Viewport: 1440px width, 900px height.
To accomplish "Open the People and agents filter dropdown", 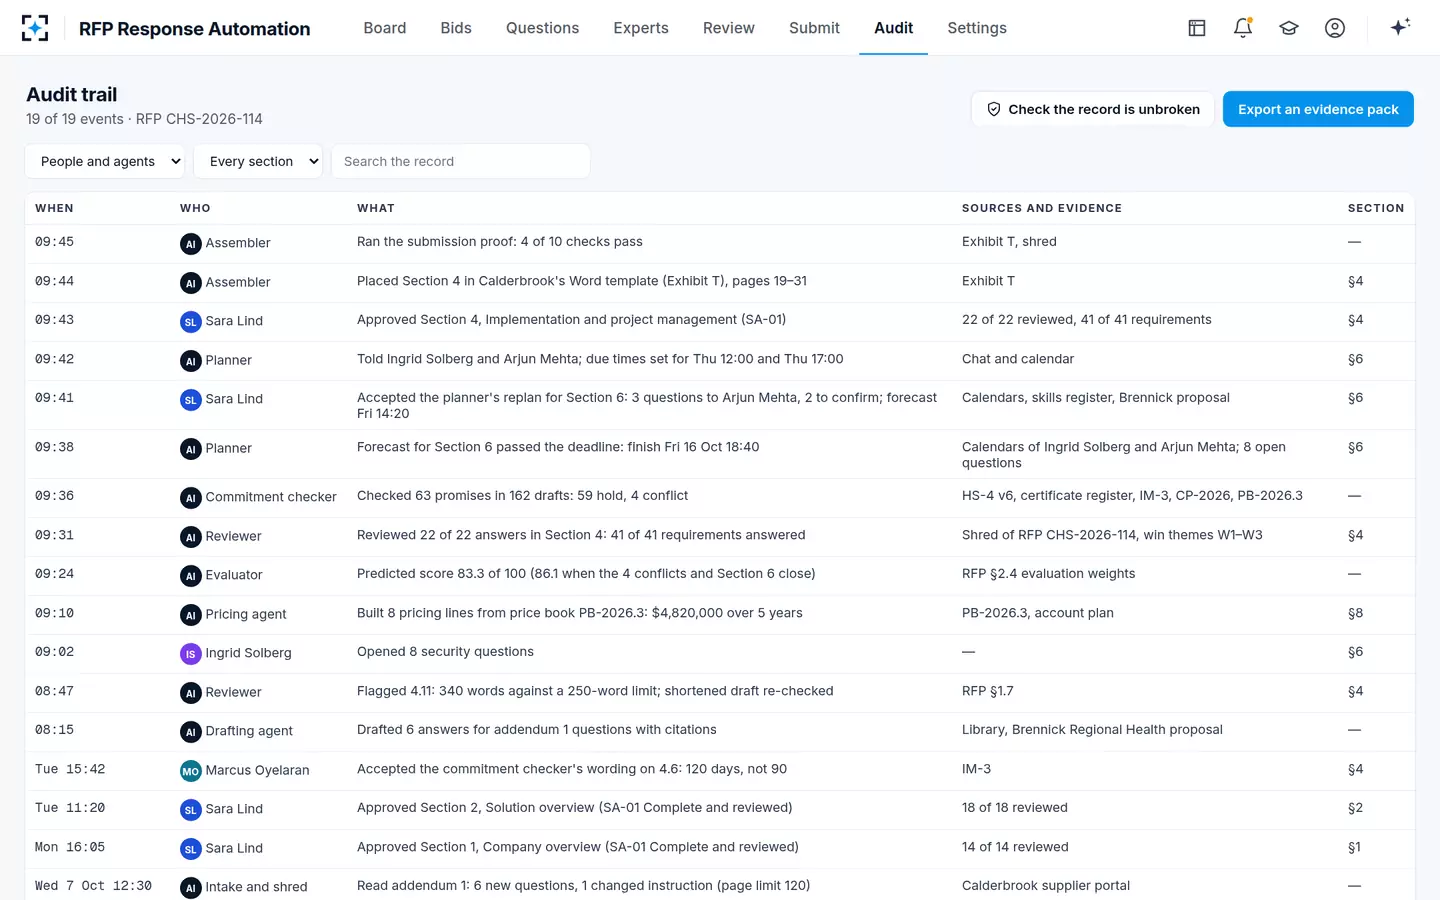I will point(105,161).
